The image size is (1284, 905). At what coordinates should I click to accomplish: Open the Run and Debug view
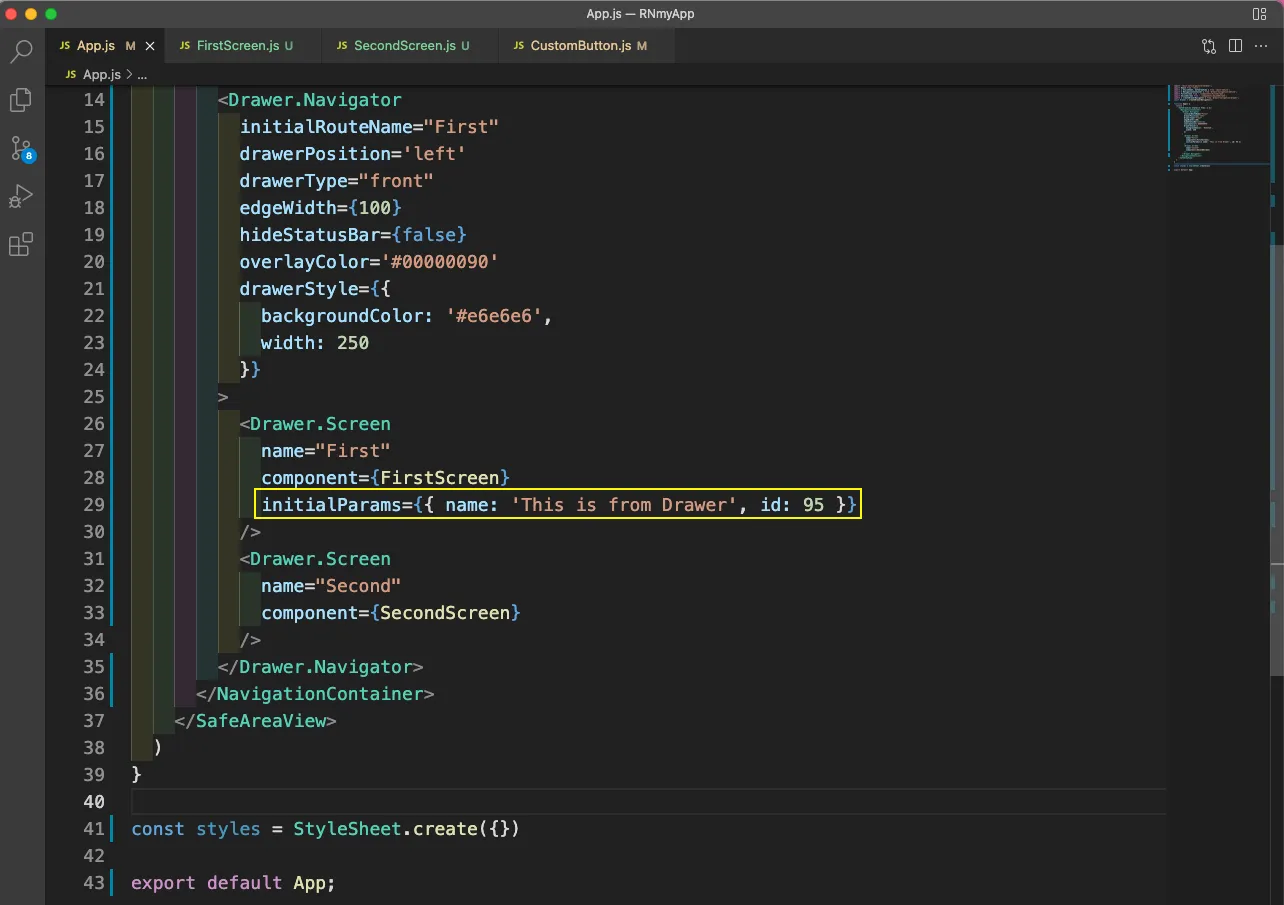(x=21, y=196)
